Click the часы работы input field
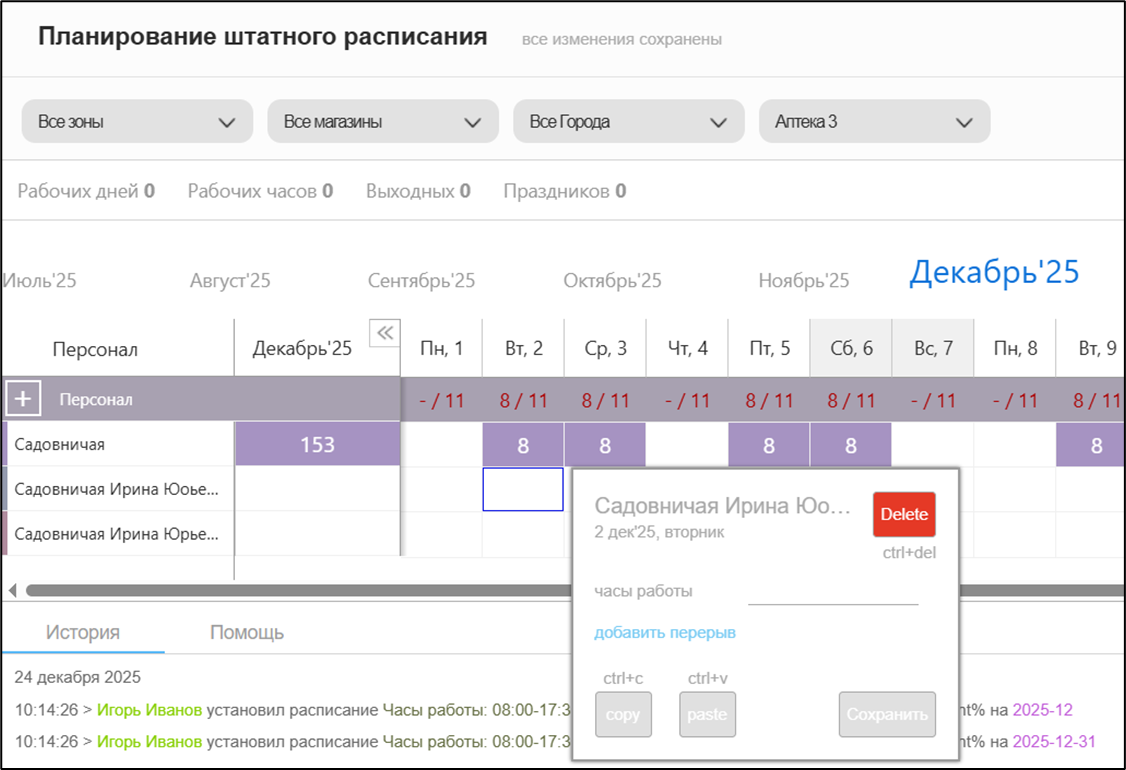The image size is (1126, 770). point(832,592)
